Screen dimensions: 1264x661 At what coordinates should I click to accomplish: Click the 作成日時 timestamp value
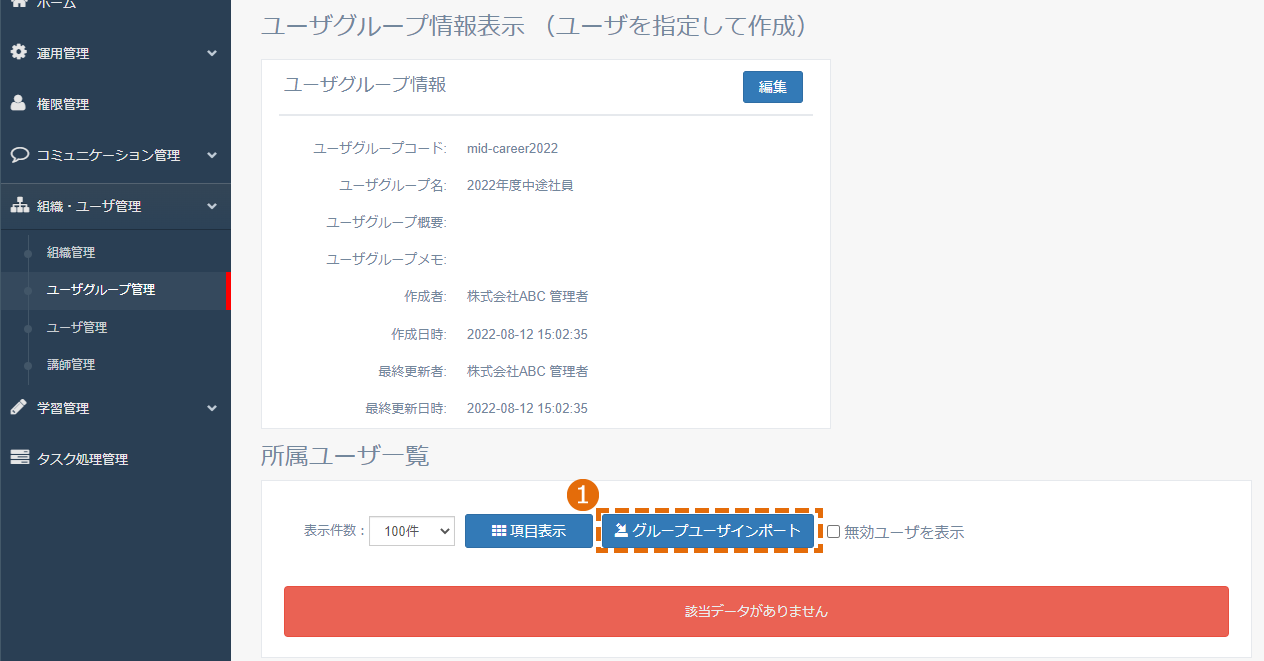pyautogui.click(x=527, y=334)
